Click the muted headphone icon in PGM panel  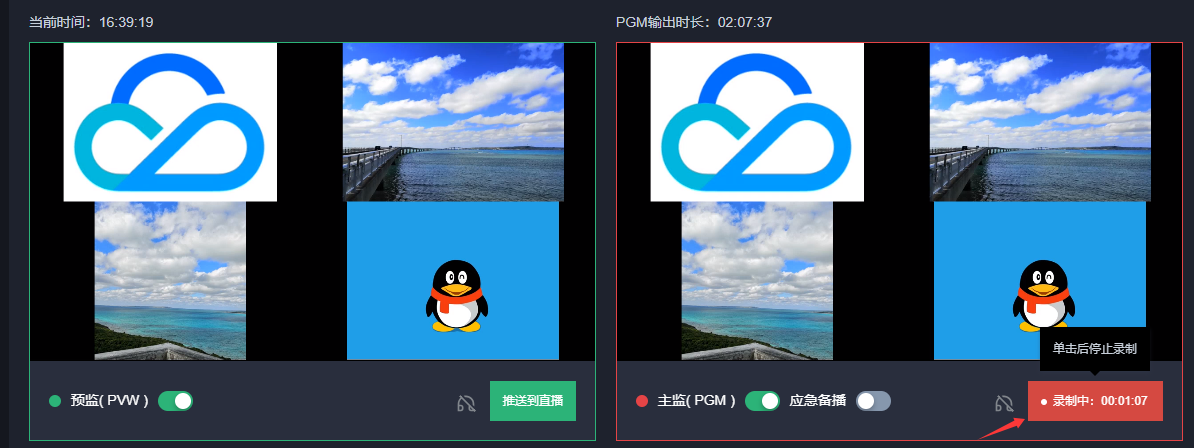1004,403
